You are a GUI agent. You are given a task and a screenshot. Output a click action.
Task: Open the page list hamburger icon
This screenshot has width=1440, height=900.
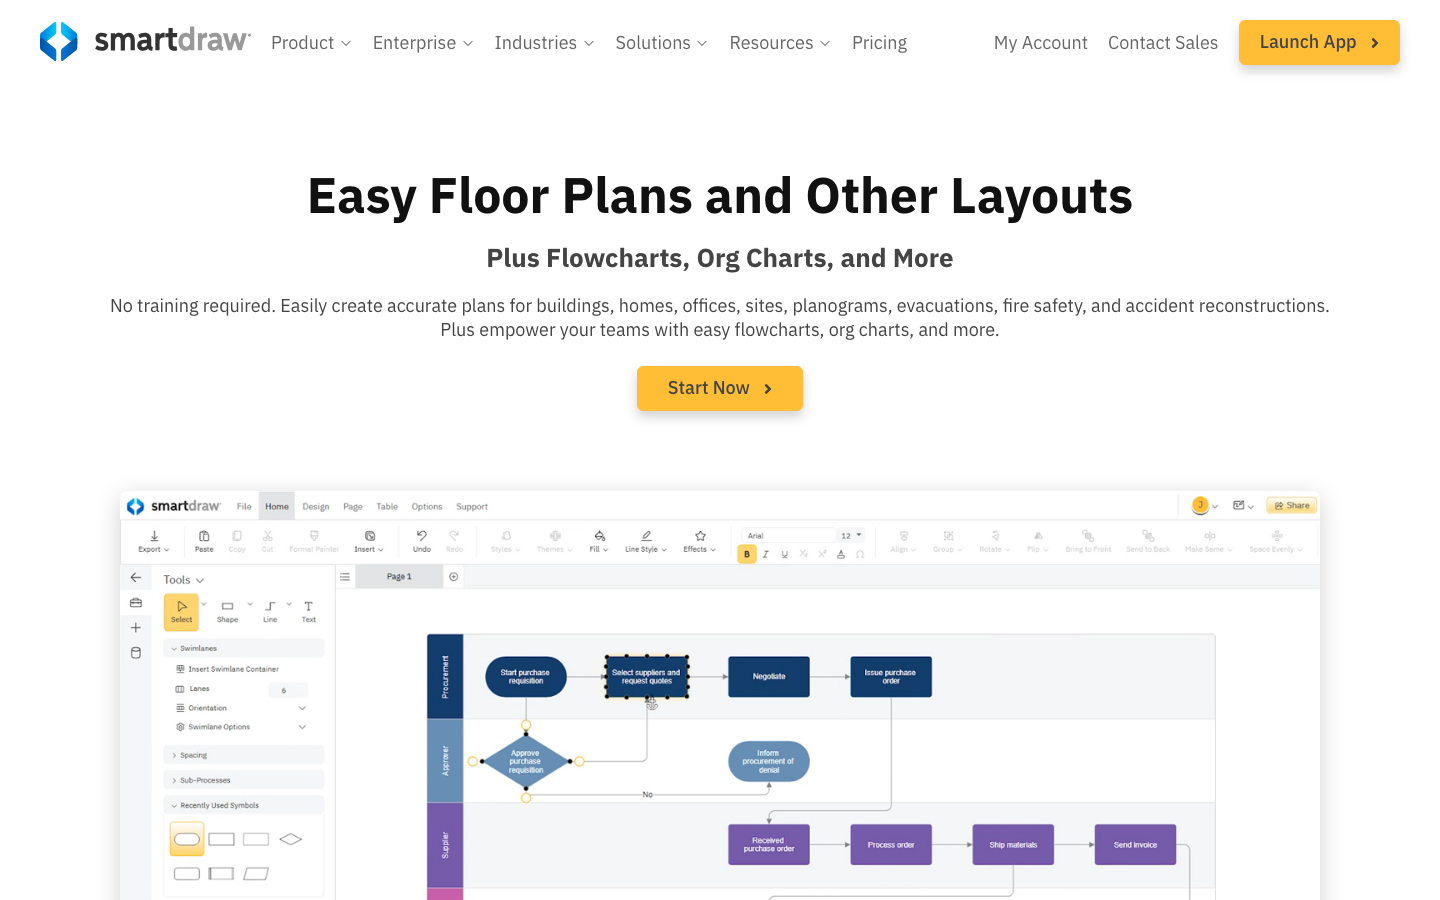point(345,577)
